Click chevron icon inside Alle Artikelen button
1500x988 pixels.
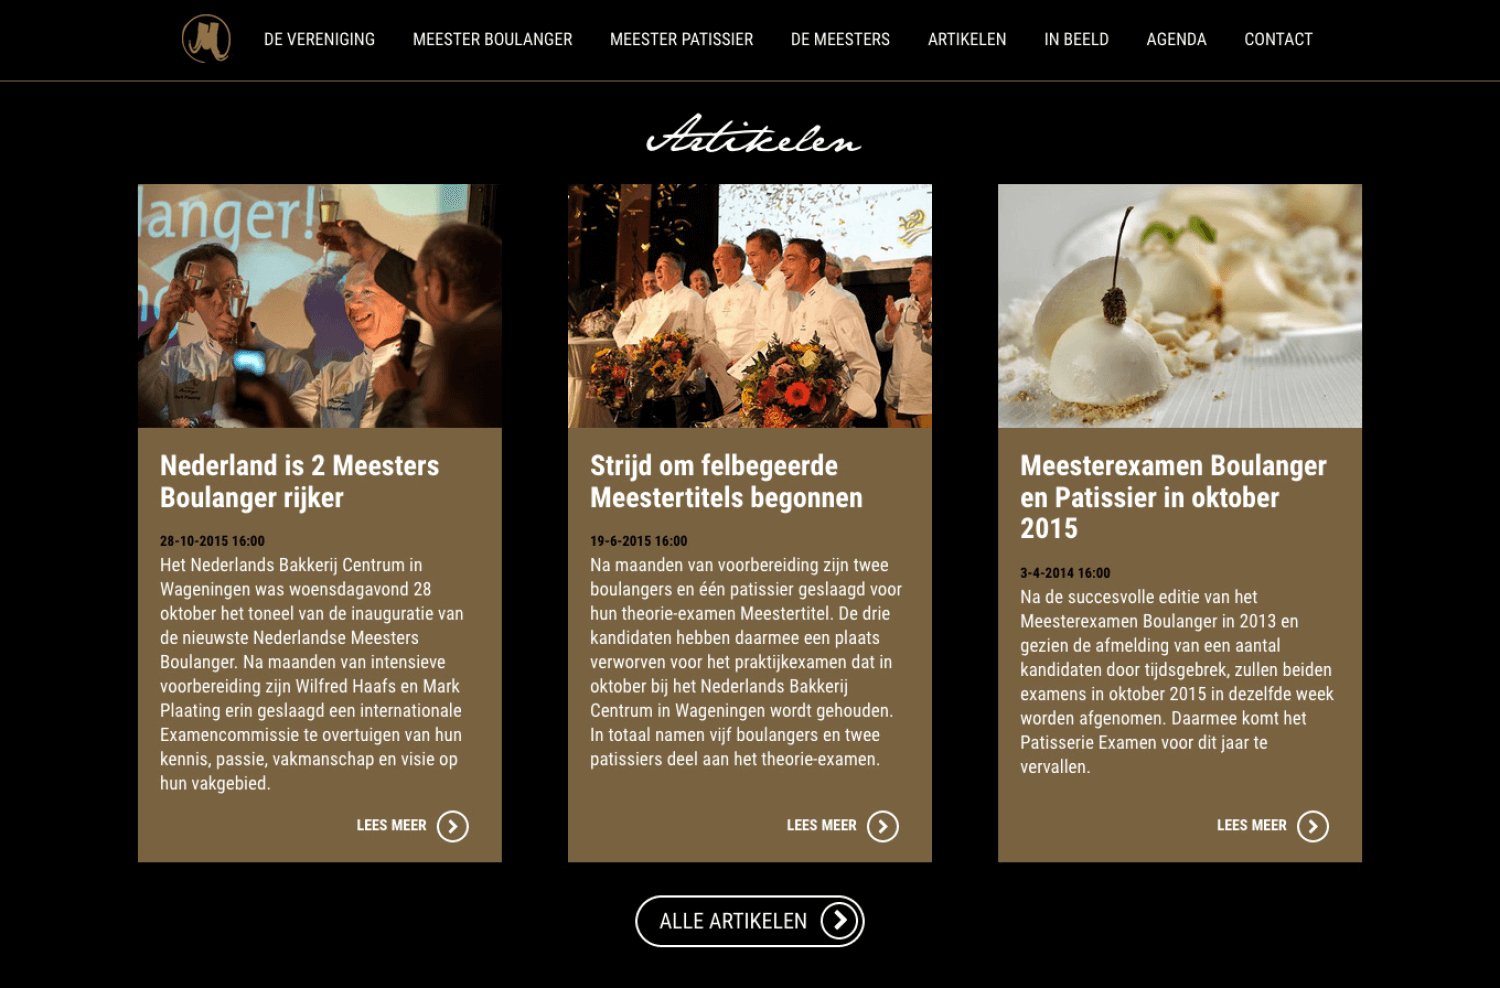point(840,921)
